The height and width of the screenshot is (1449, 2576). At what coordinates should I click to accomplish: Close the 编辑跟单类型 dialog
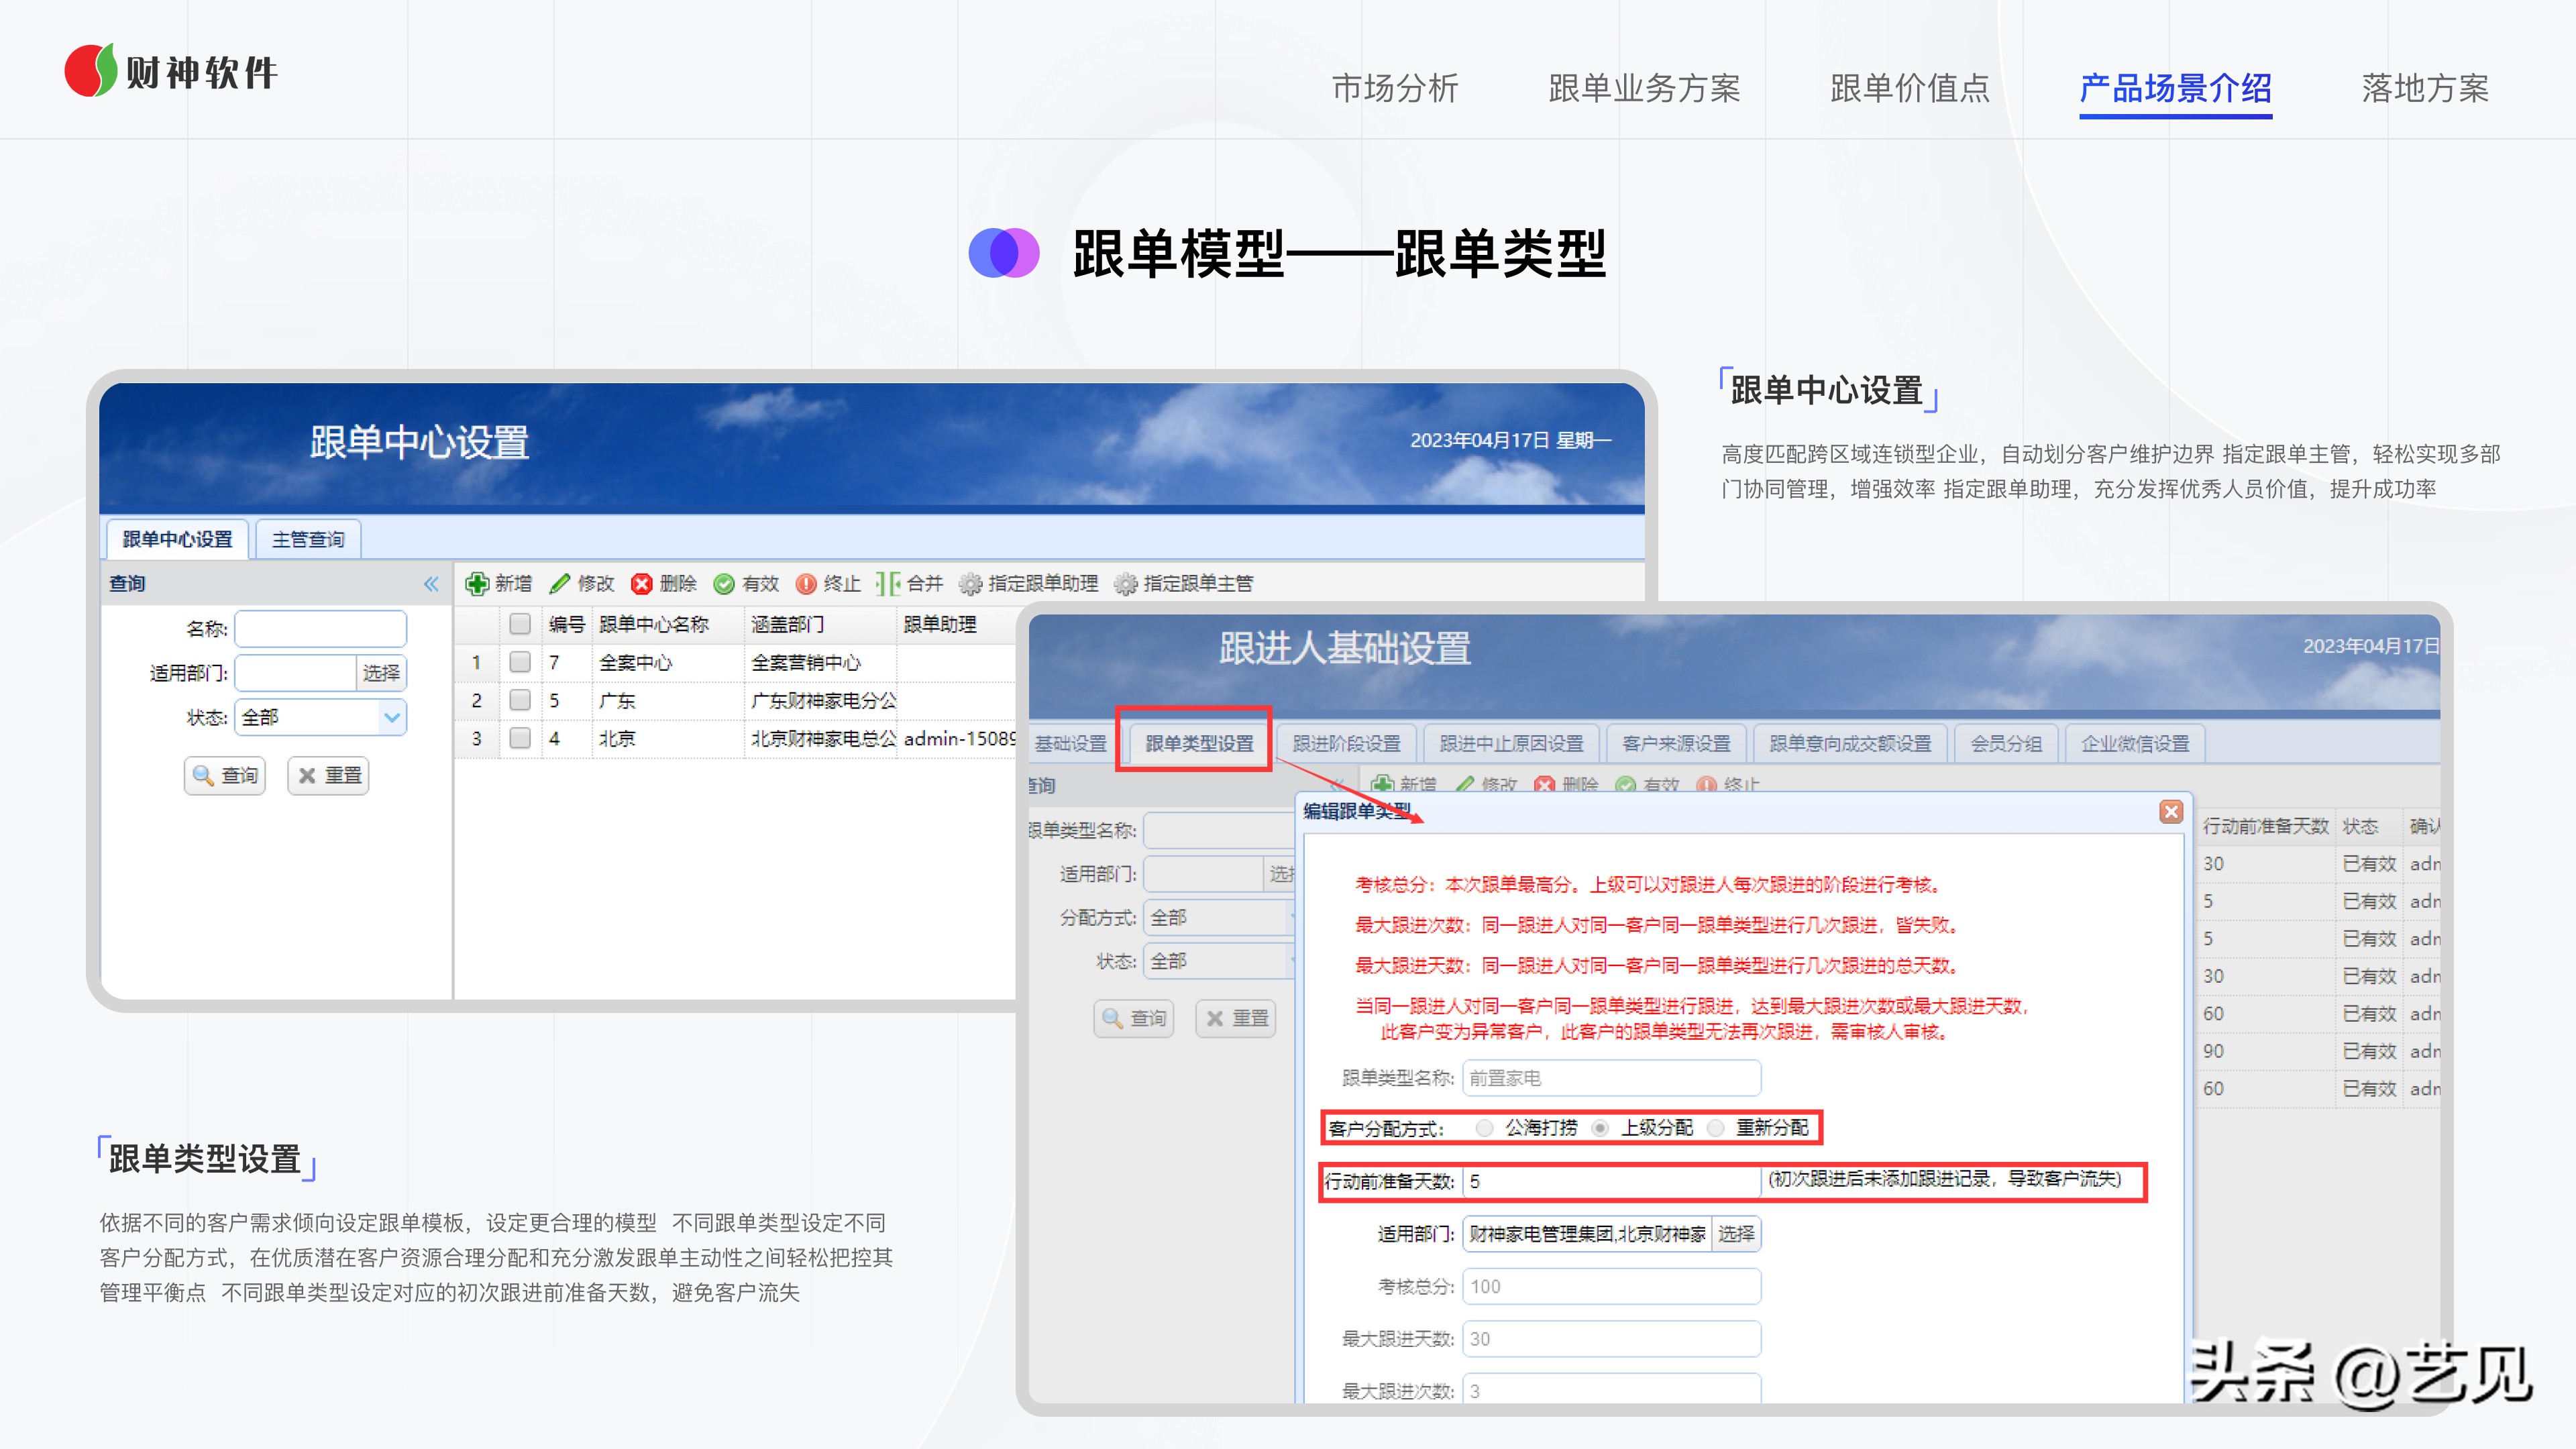[x=2171, y=812]
